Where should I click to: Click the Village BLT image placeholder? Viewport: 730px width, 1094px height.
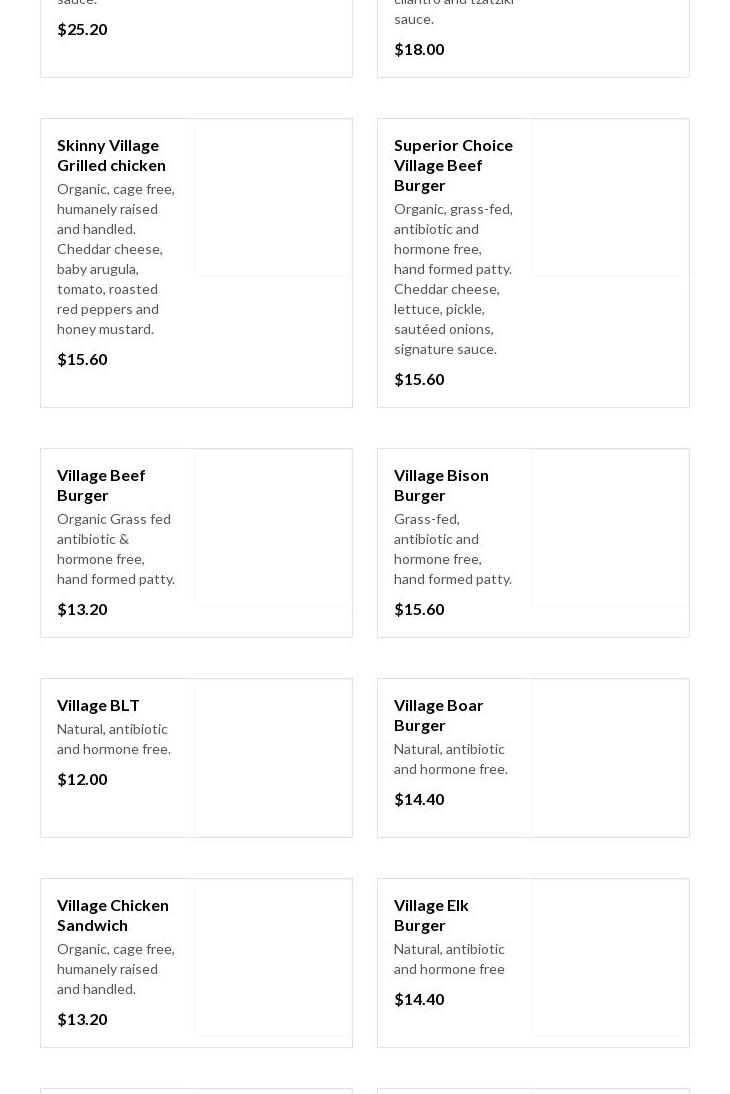[273, 758]
